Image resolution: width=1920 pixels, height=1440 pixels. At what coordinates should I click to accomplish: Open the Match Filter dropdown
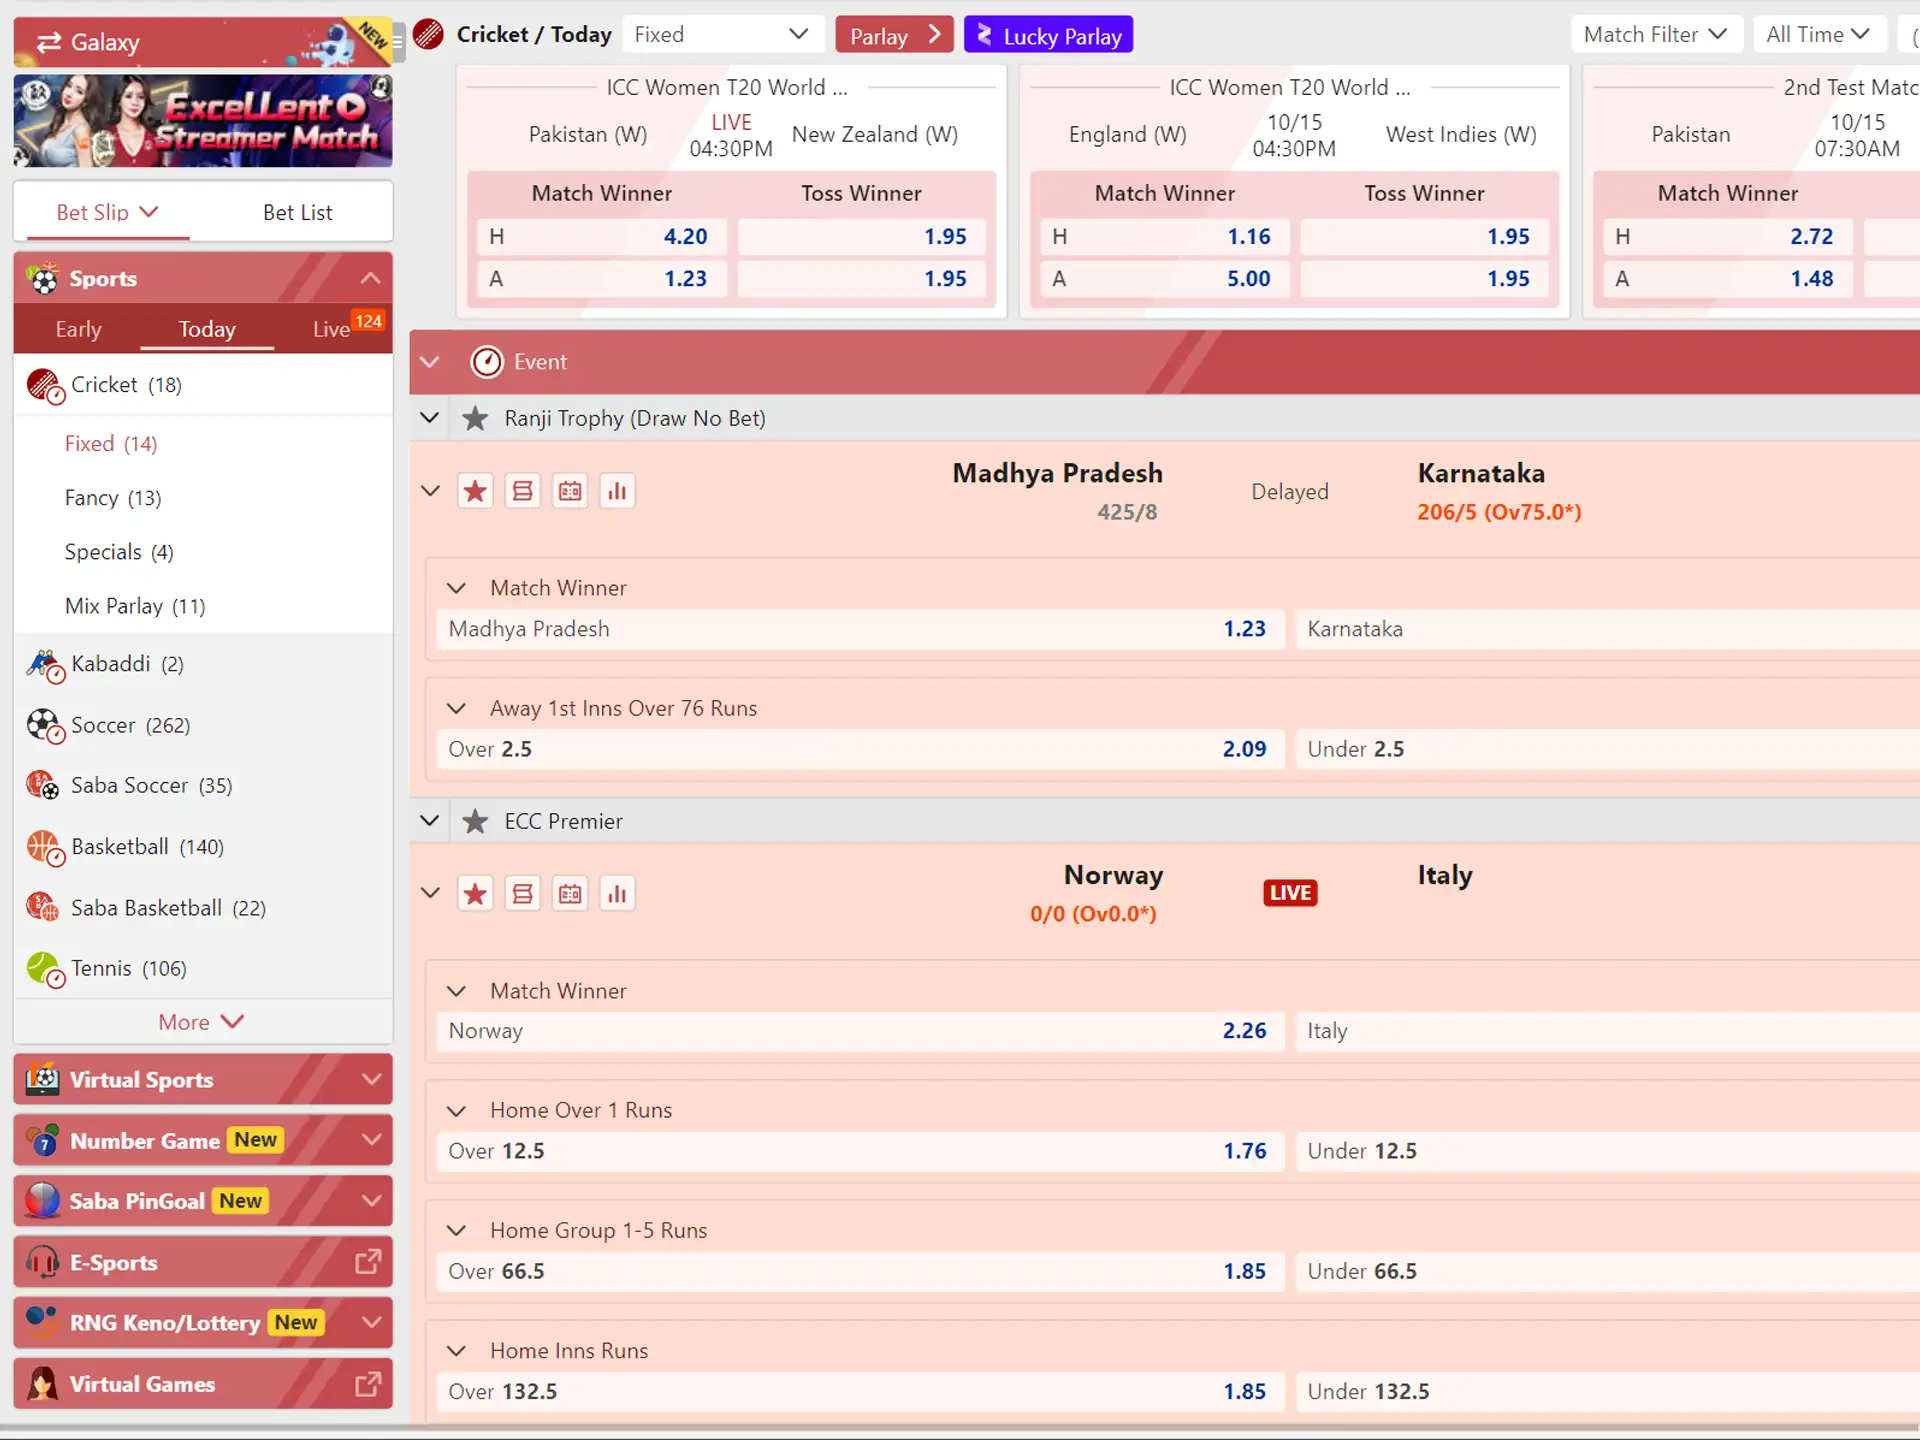click(x=1656, y=35)
